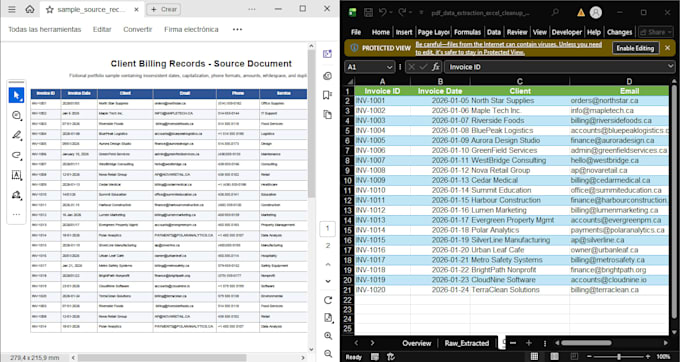The image size is (680, 362).
Task: Save the Excel workbook with floppy icon
Action: 368,13
